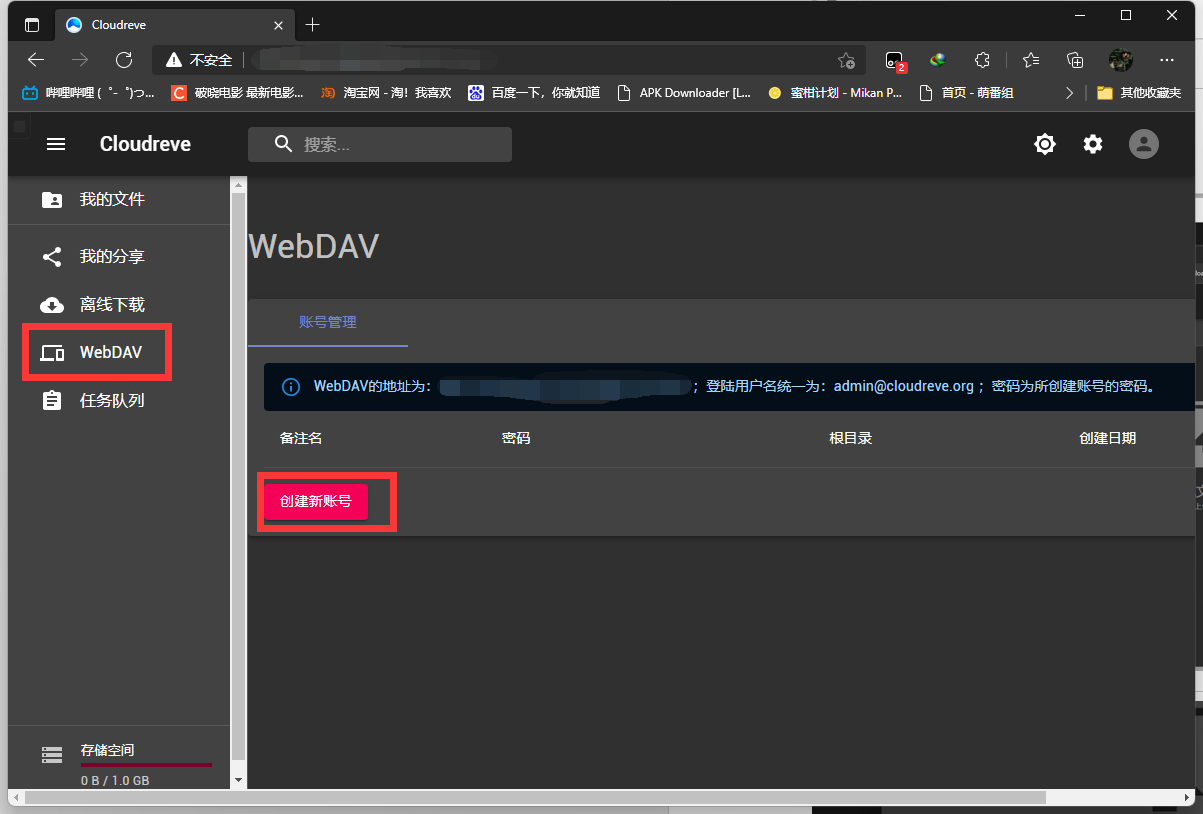Open the 百度一下 bookmark
Image resolution: width=1203 pixels, height=814 pixels.
pos(534,92)
